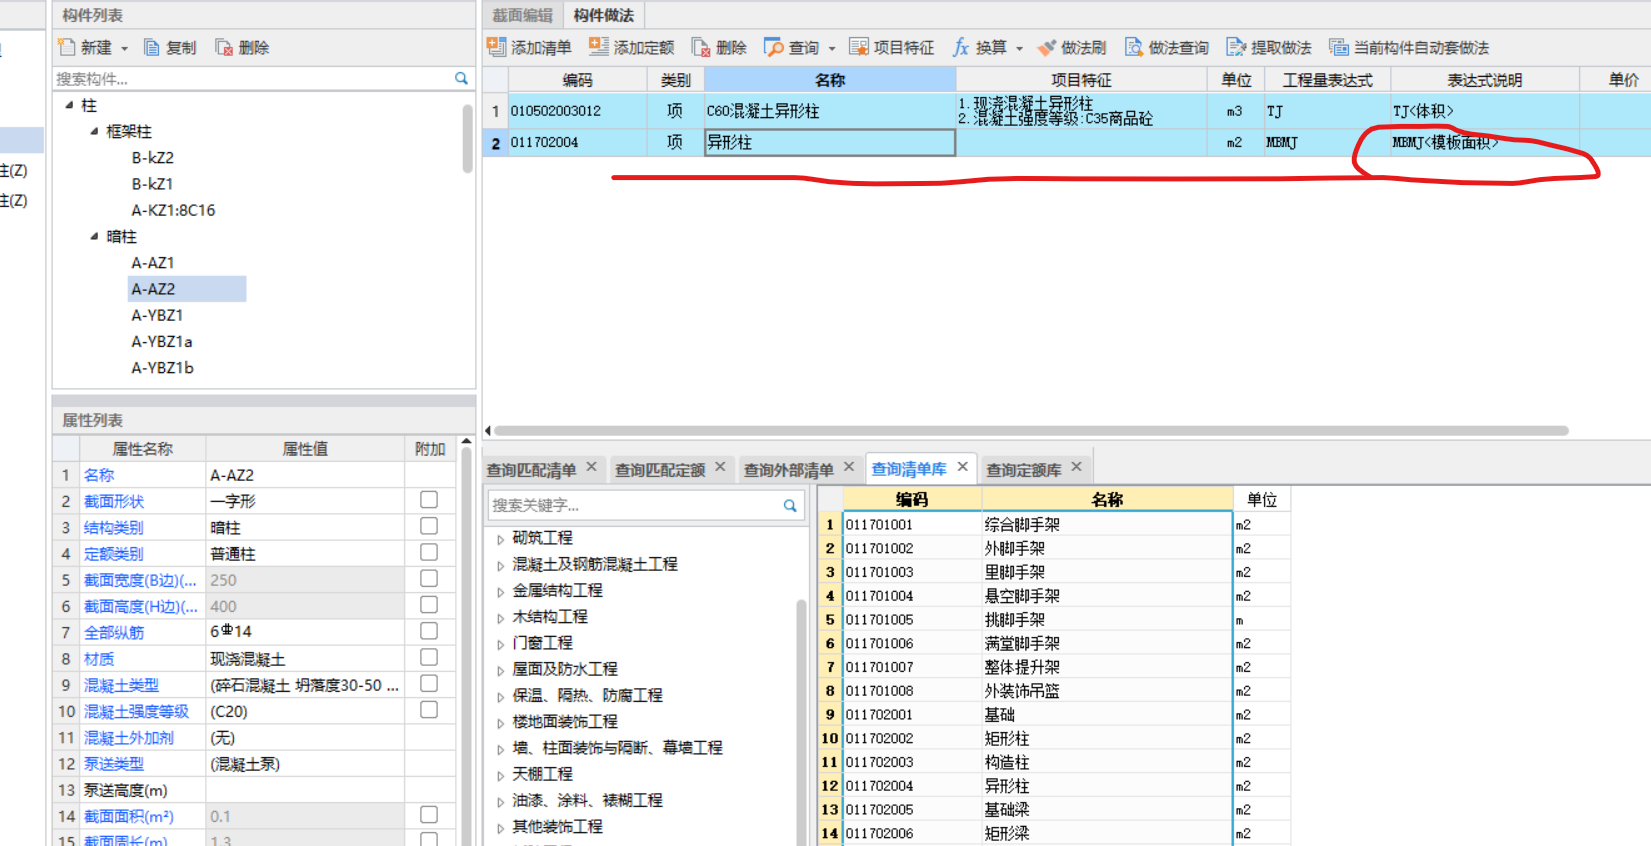Close the 查询匹配定额 tab
Viewport: 1651px width, 846px height.
pos(720,467)
